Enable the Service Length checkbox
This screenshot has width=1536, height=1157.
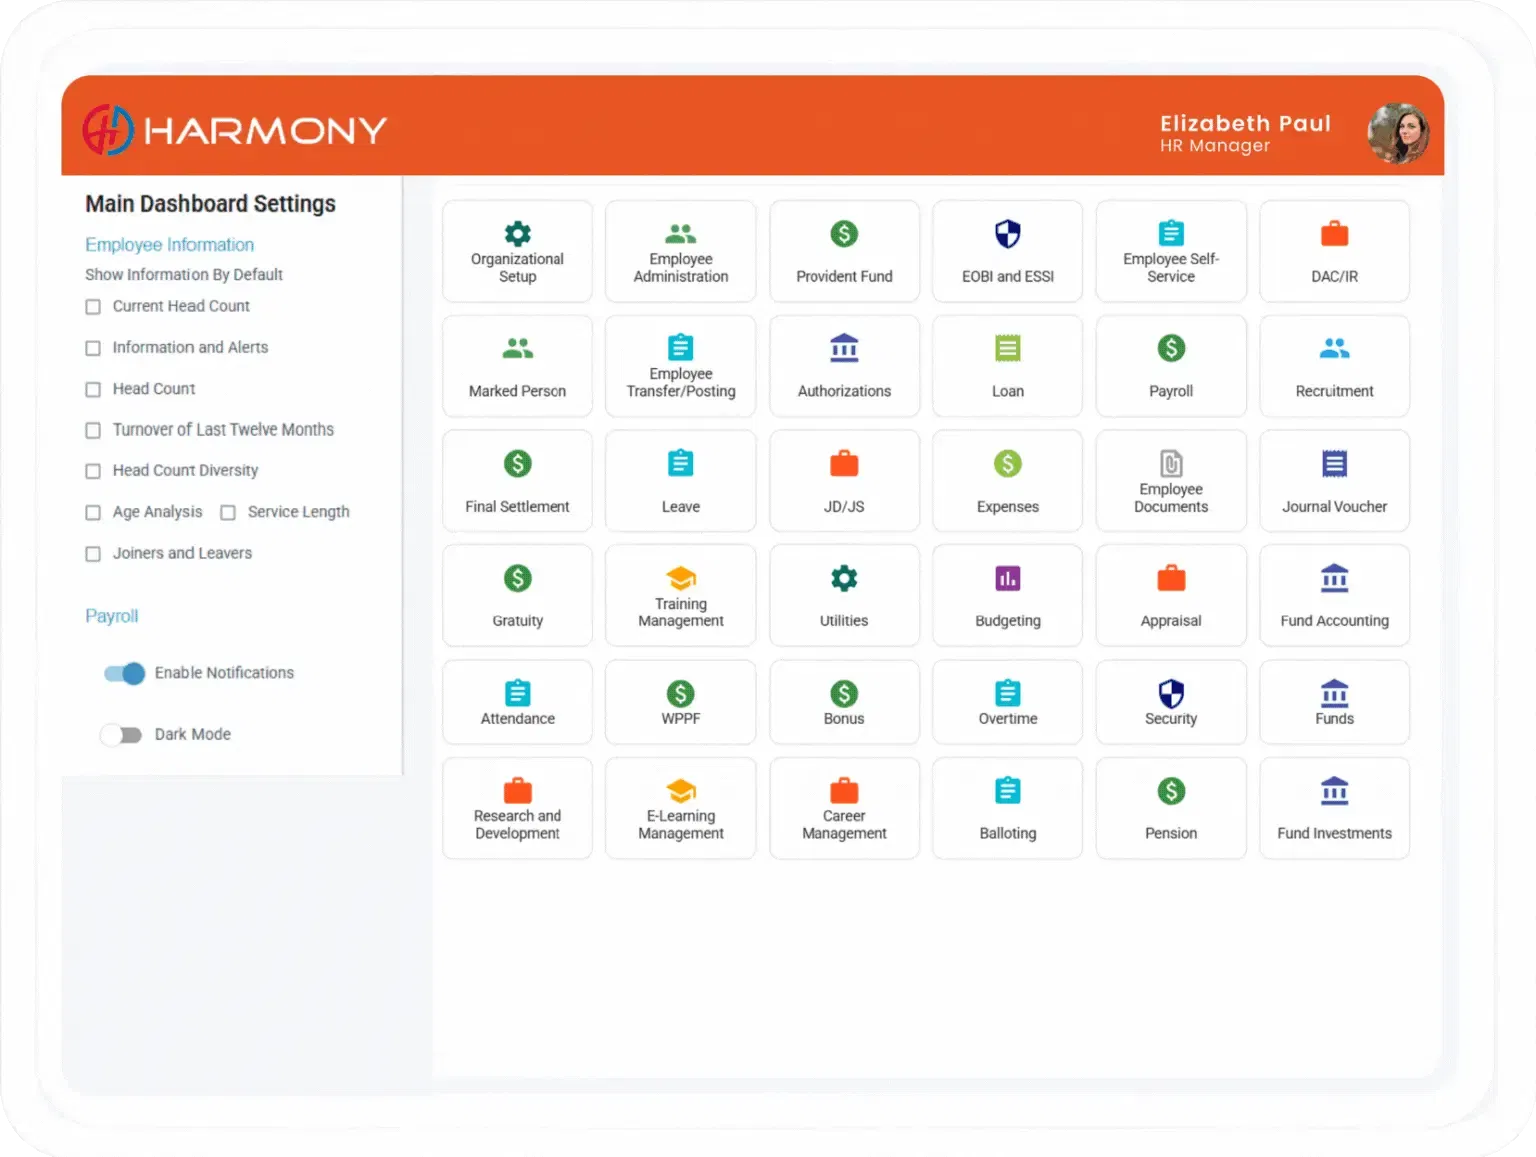(x=228, y=512)
